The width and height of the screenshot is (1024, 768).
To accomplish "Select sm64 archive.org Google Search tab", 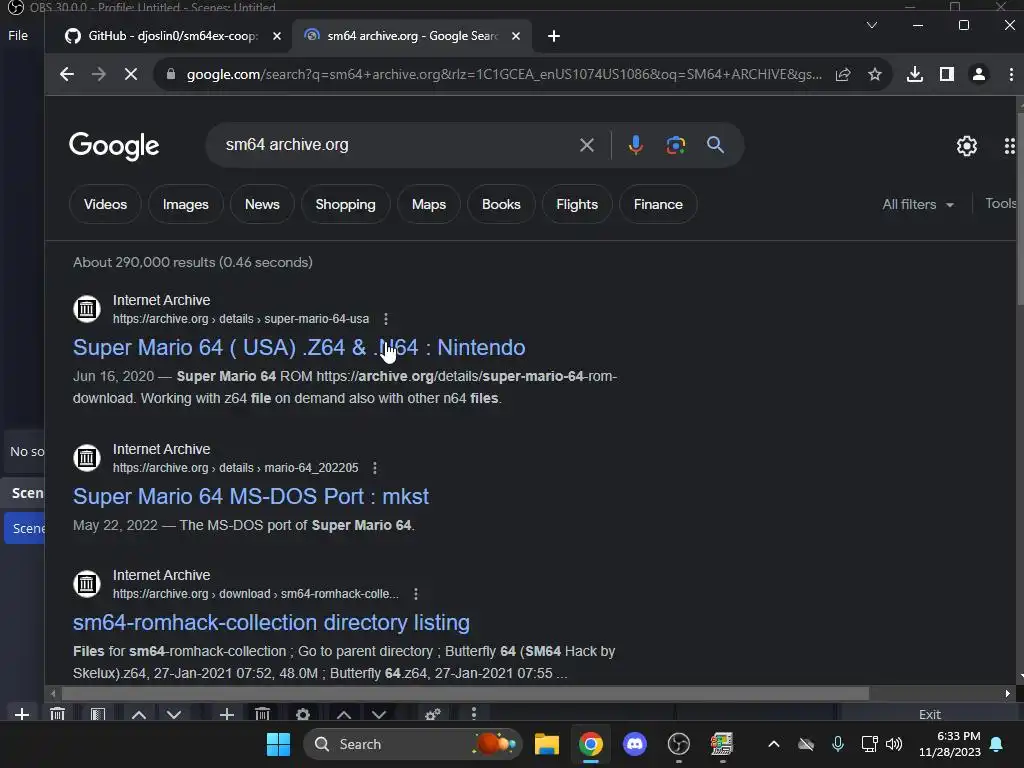I will (x=413, y=36).
